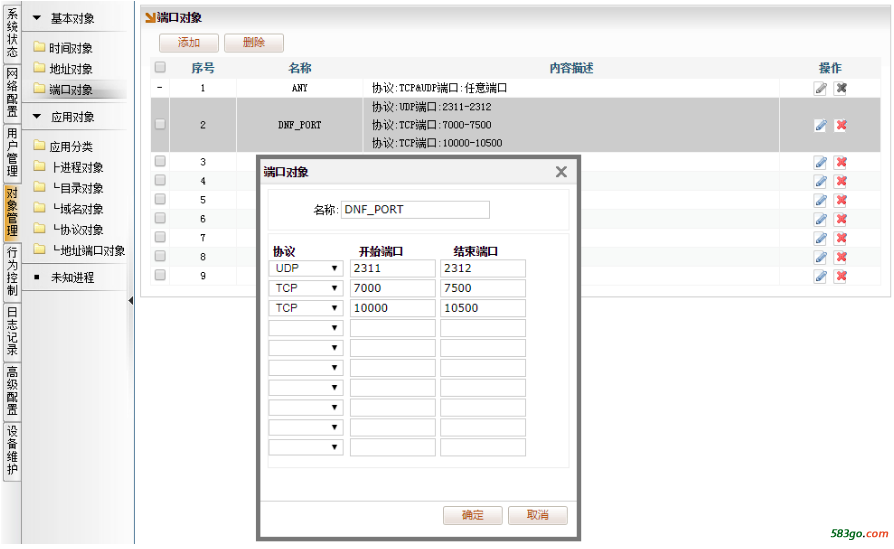Switch to 网络配置 vertical tab
The image size is (894, 549).
pos(12,92)
